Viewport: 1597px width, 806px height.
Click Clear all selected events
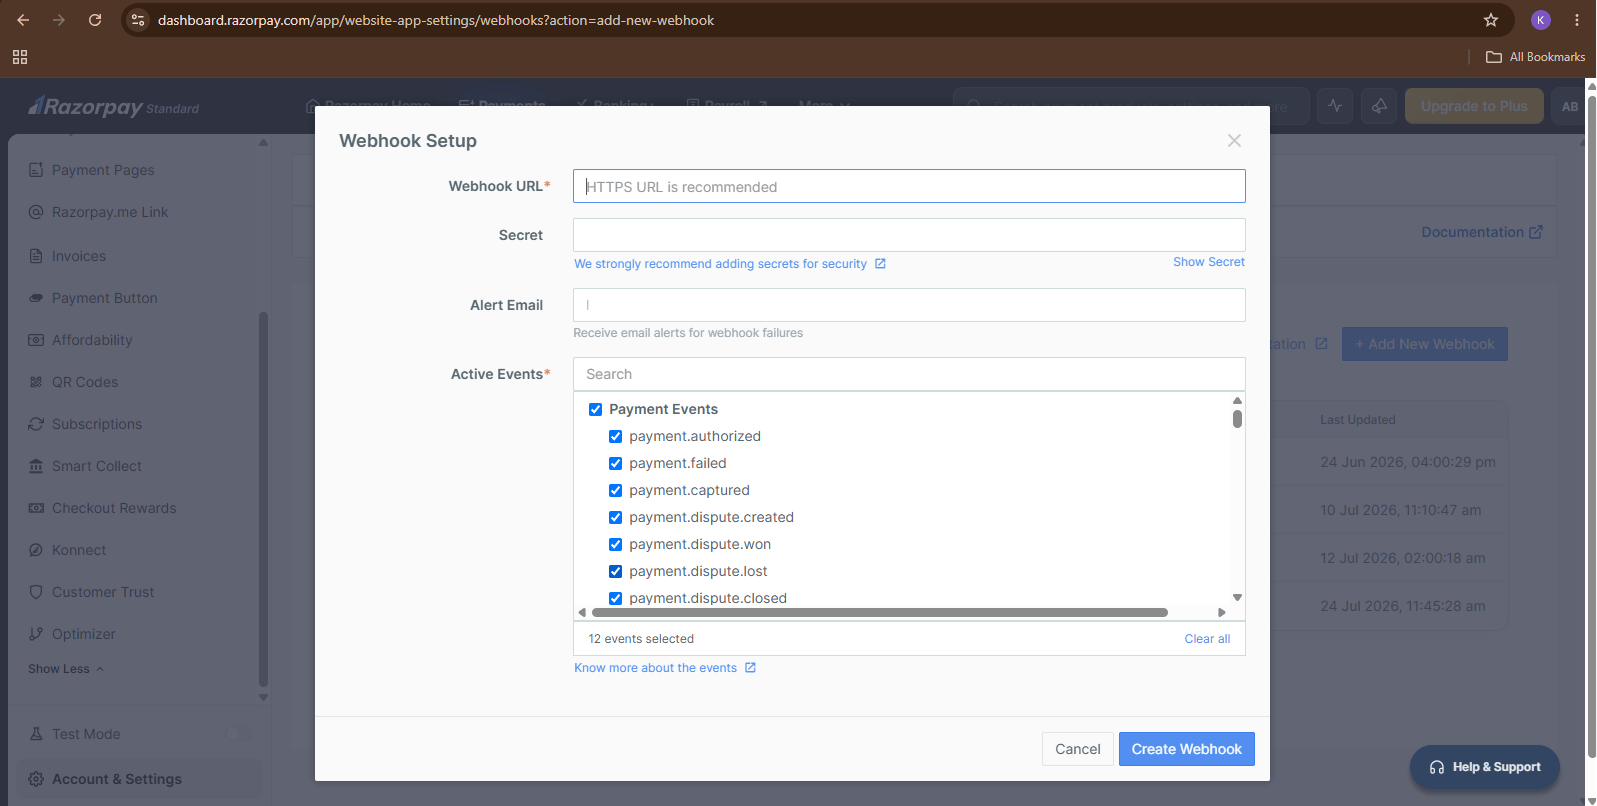click(x=1207, y=639)
